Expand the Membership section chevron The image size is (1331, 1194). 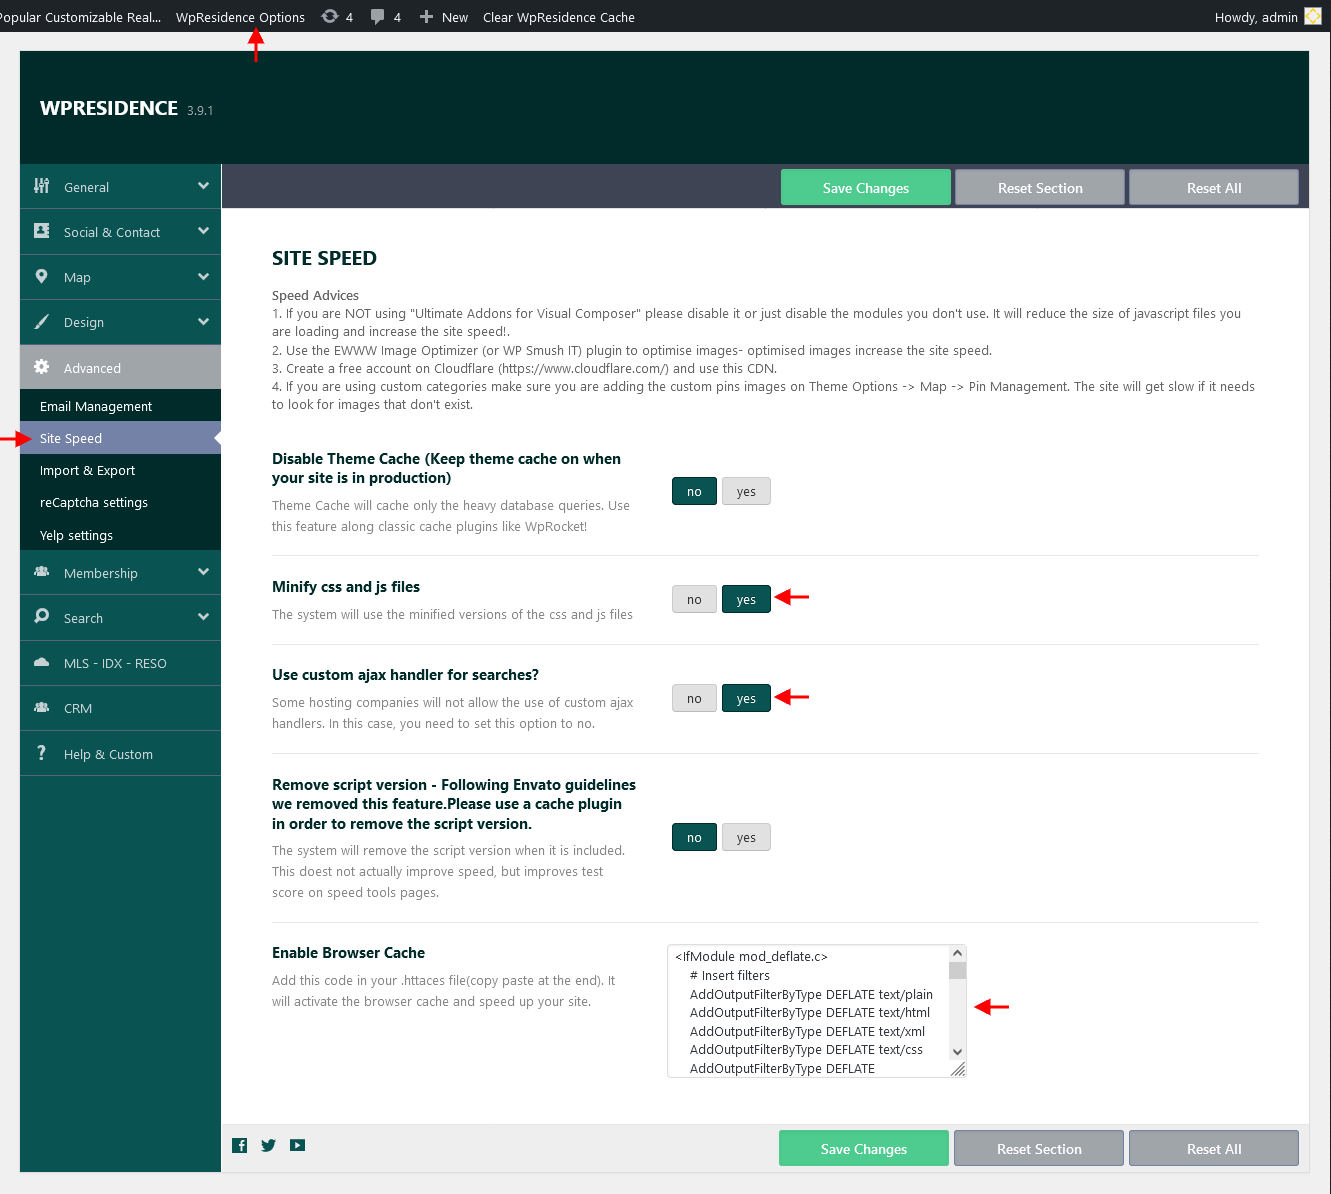(203, 572)
